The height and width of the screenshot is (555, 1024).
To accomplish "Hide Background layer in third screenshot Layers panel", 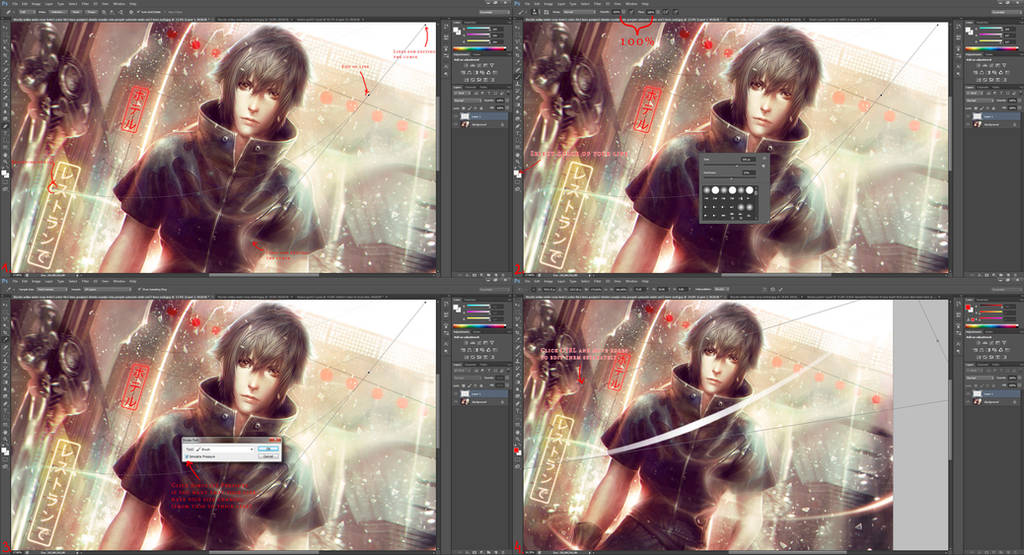I will tap(456, 402).
